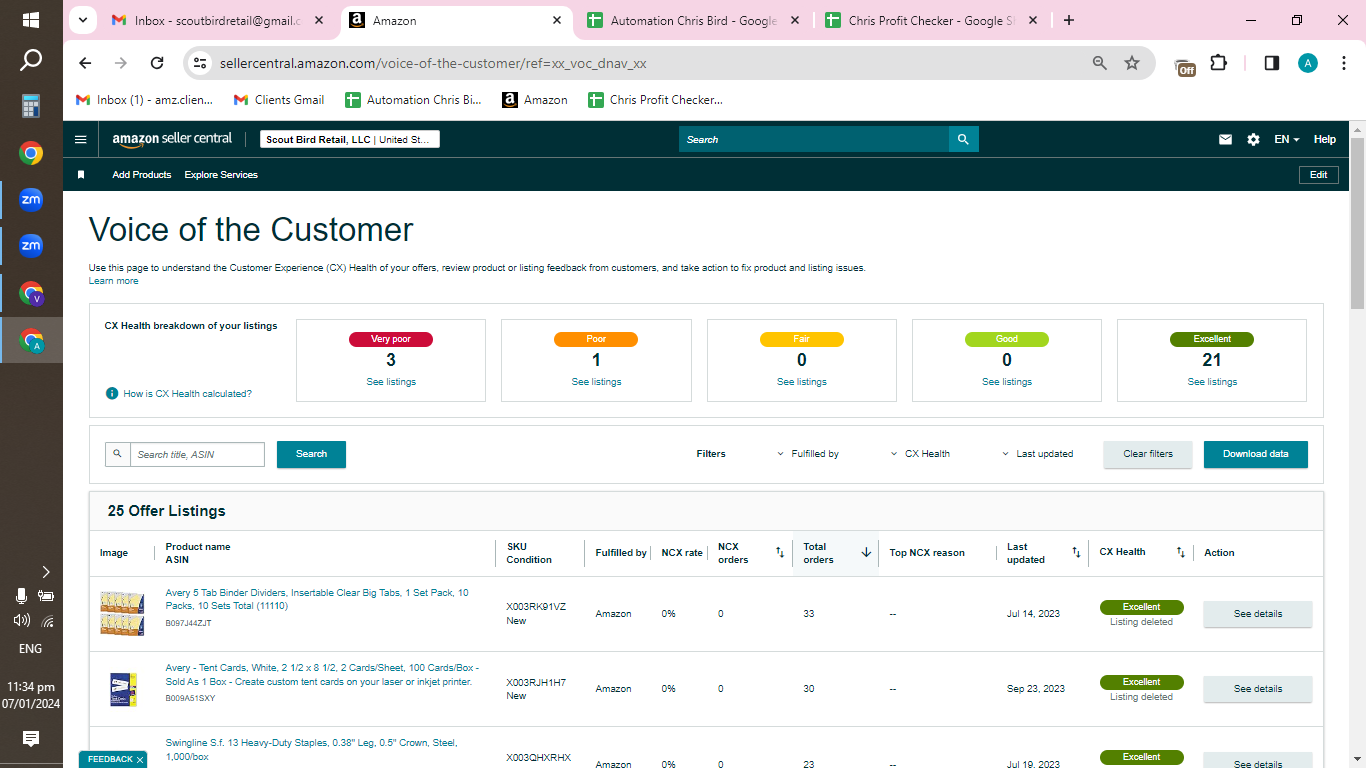Screen dimensions: 1366x768
Task: Click the Edit button on the favorites bar
Action: [x=1318, y=175]
